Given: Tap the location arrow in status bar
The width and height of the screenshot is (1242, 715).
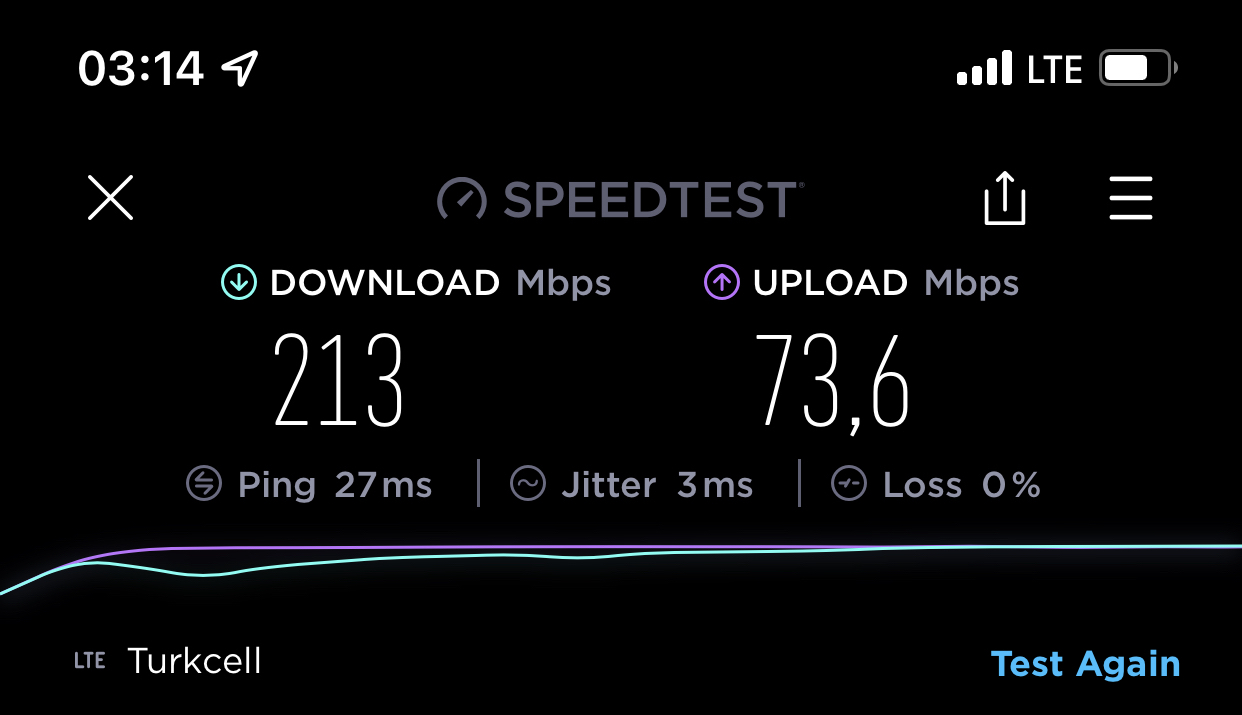Looking at the screenshot, I should [240, 69].
